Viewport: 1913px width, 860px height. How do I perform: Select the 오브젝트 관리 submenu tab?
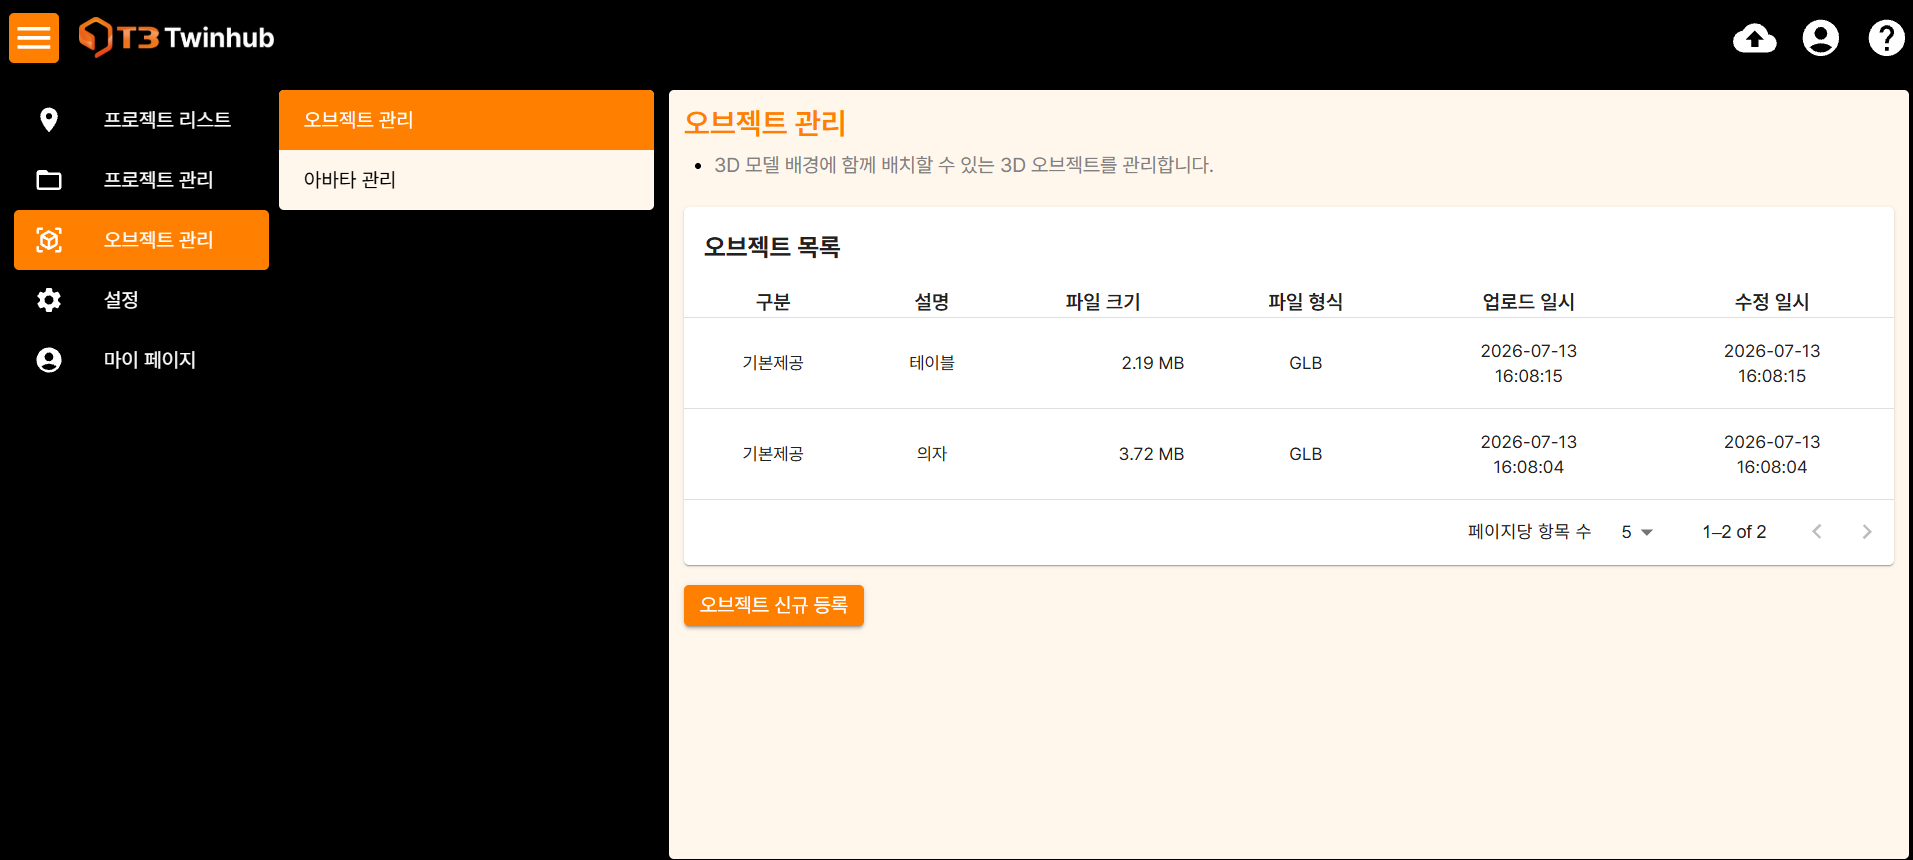tap(466, 120)
